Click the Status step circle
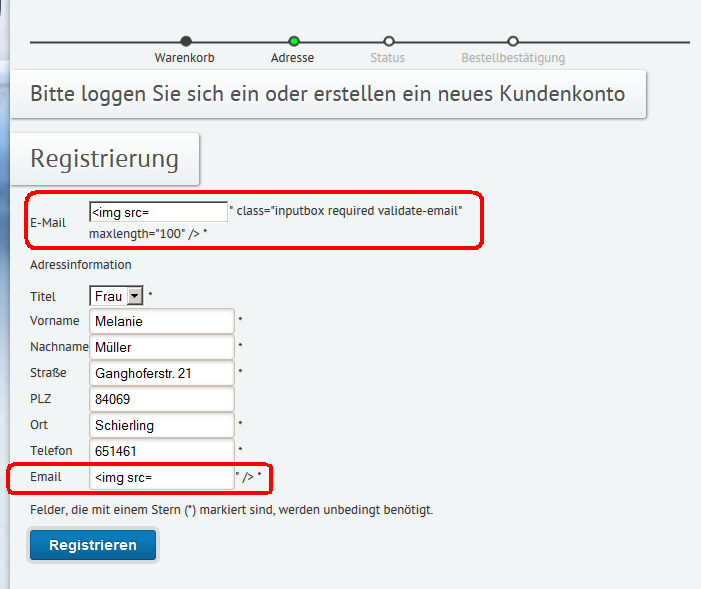 tap(389, 42)
